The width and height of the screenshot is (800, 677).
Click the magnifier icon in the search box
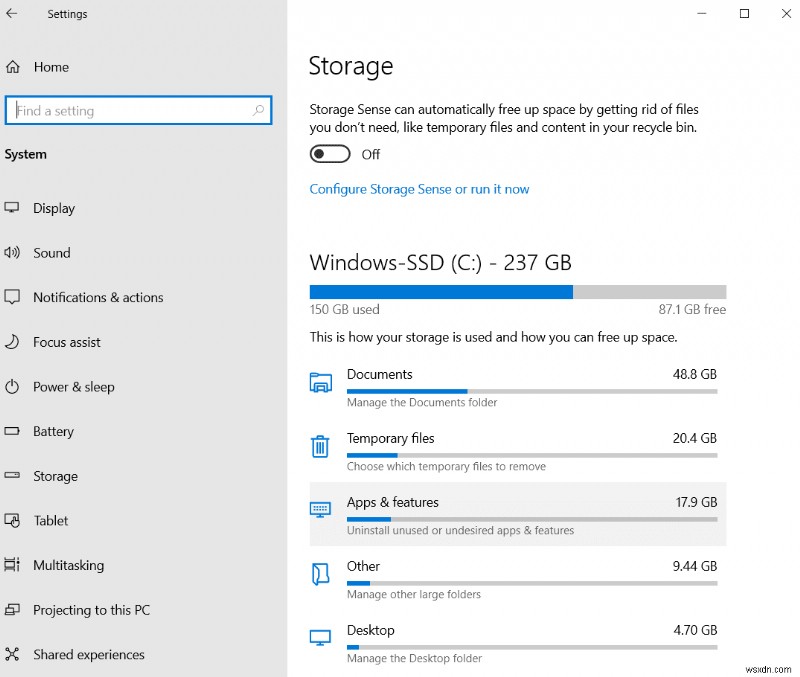point(259,111)
